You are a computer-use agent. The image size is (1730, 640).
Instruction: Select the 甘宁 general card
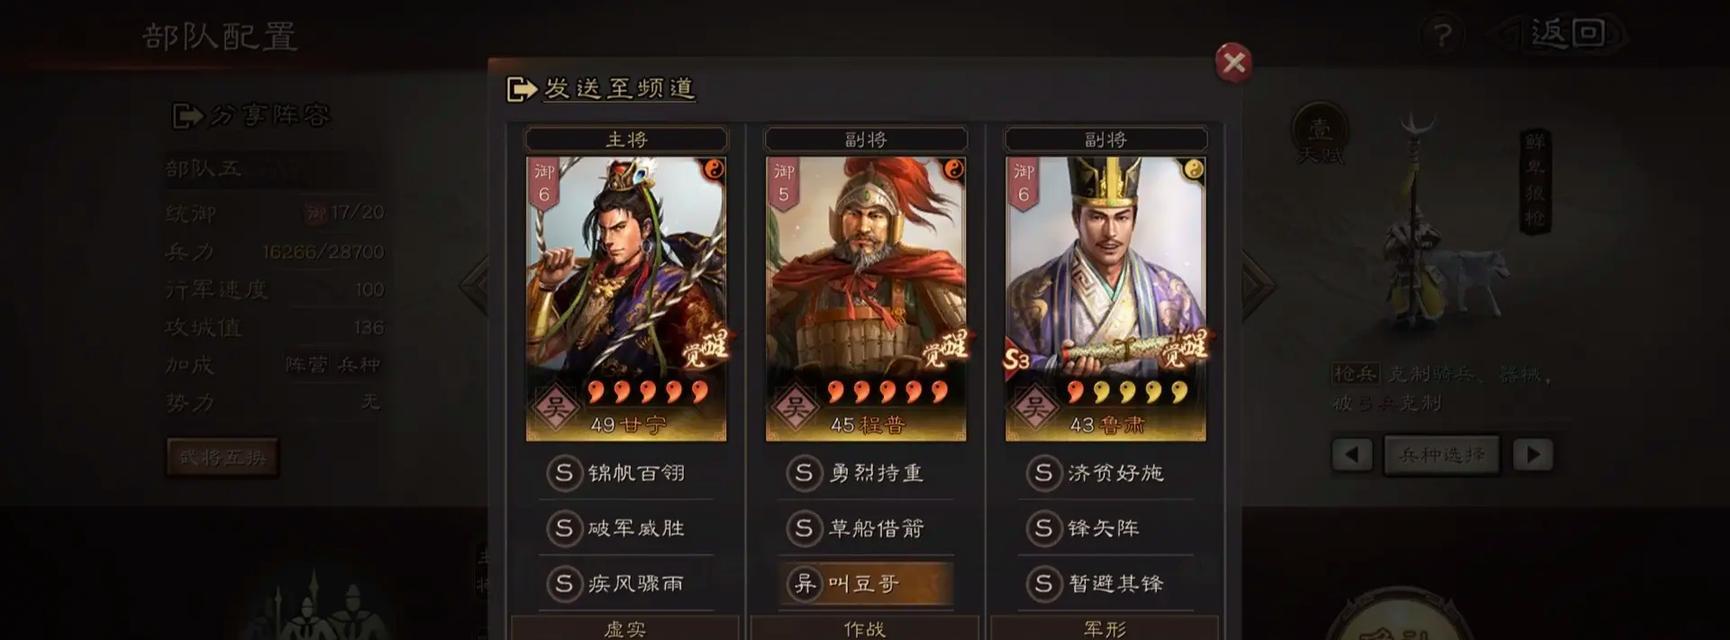point(626,298)
